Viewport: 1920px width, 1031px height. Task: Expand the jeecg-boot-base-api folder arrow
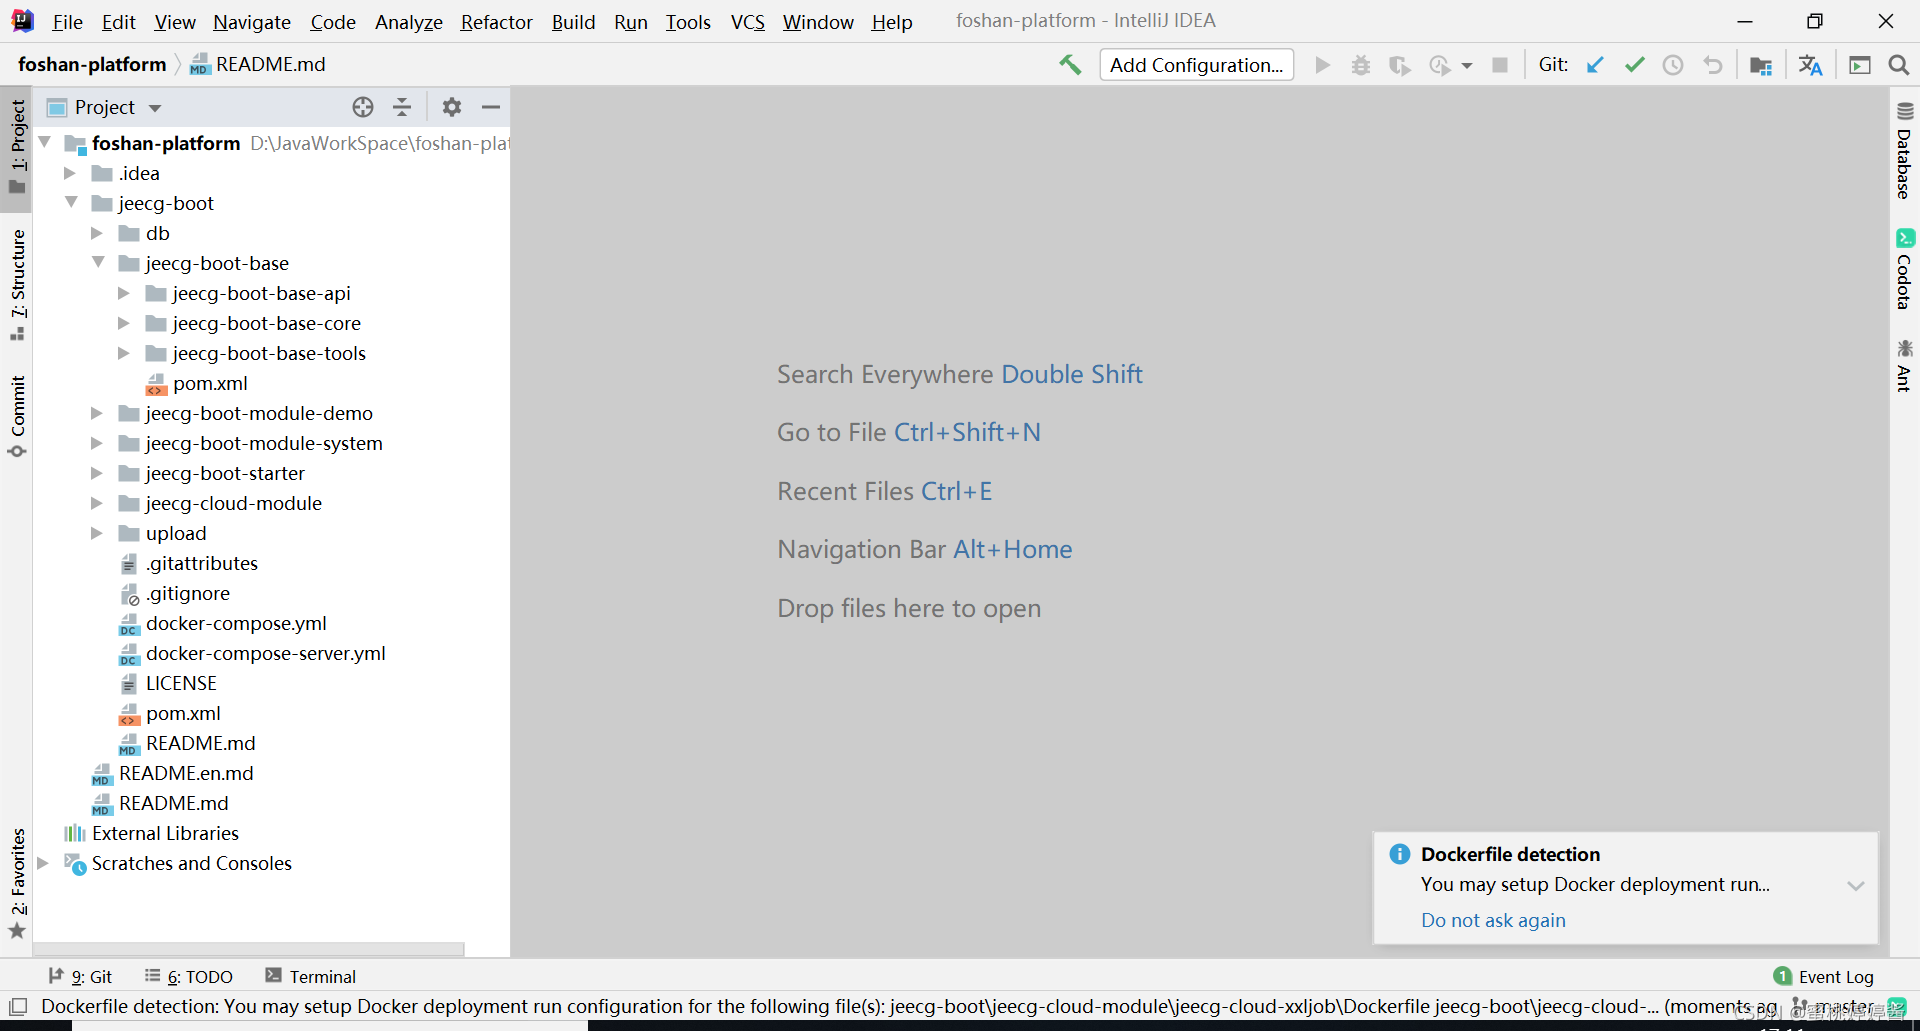[x=124, y=293]
